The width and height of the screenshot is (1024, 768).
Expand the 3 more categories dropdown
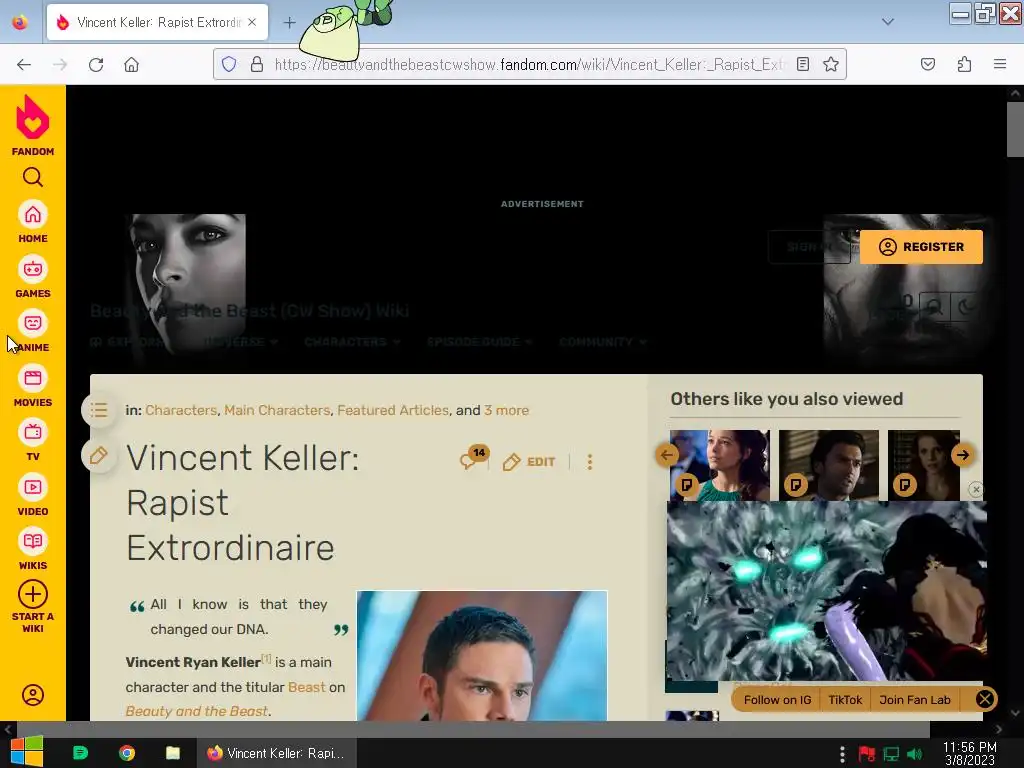[506, 410]
